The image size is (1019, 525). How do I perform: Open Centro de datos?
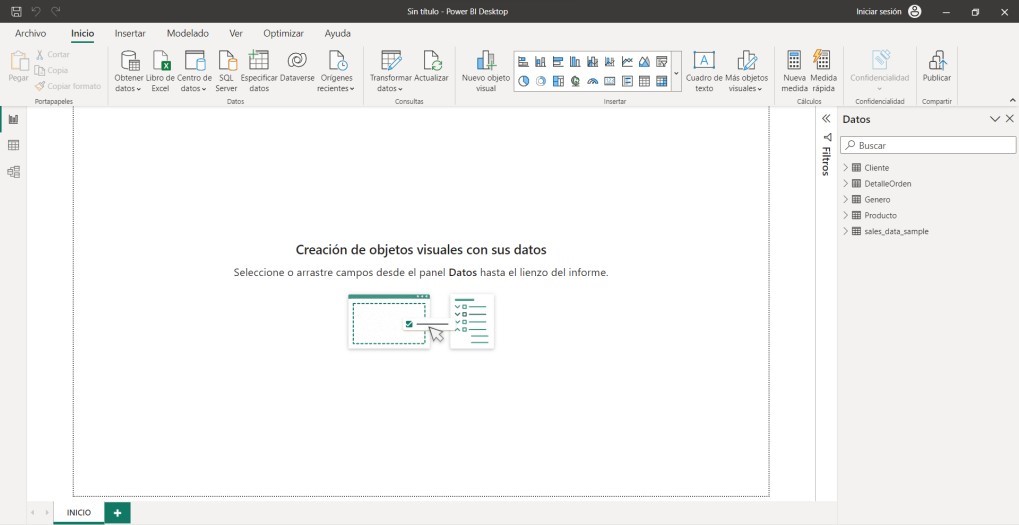pos(194,71)
